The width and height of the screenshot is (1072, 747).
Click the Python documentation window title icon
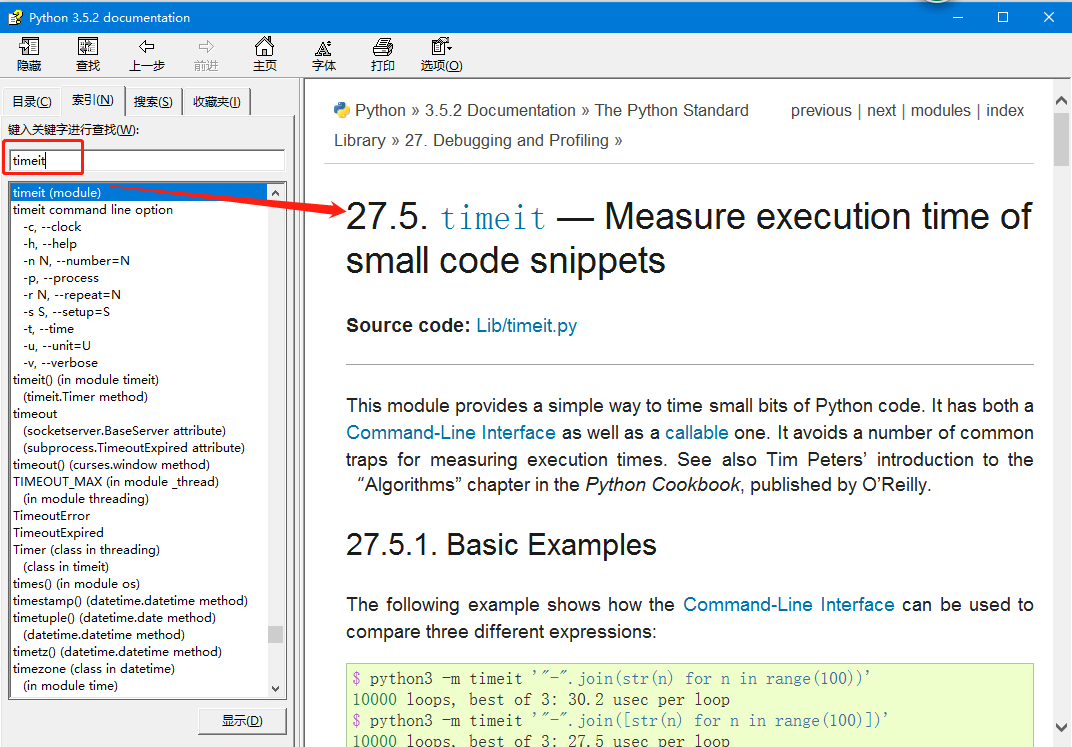pos(14,17)
